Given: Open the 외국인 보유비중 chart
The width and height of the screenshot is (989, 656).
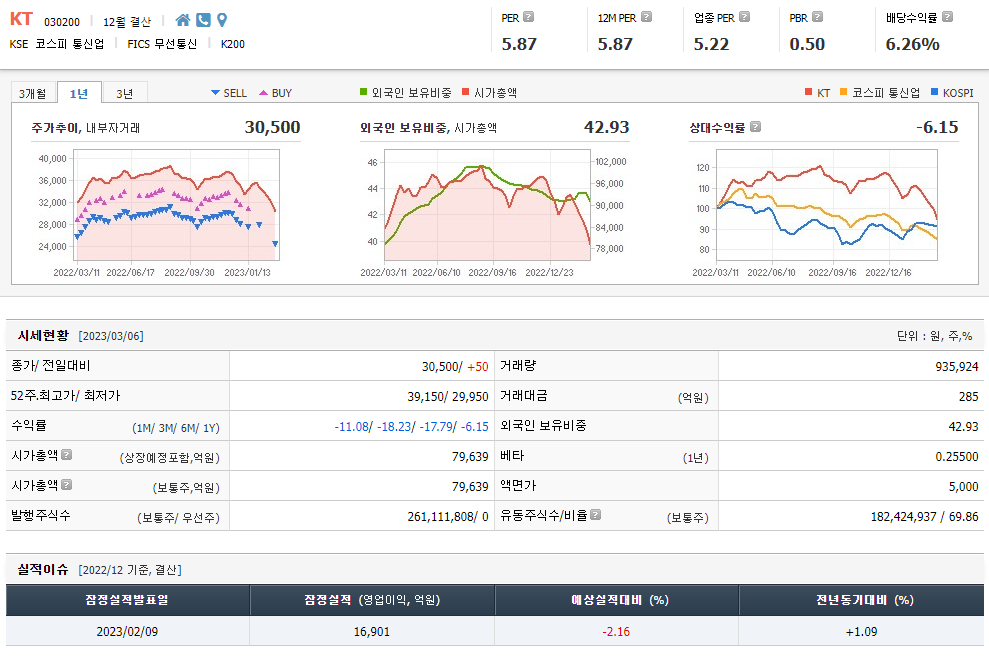Looking at the screenshot, I should 488,205.
